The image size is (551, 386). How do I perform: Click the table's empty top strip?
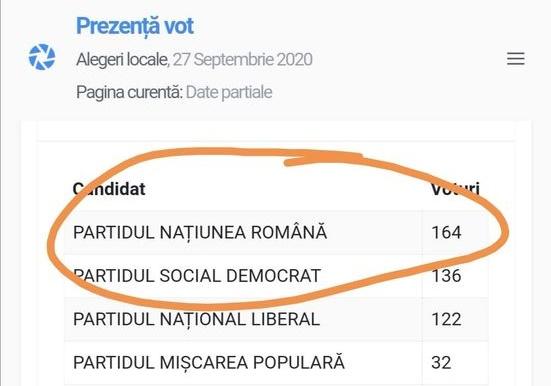[276, 131]
